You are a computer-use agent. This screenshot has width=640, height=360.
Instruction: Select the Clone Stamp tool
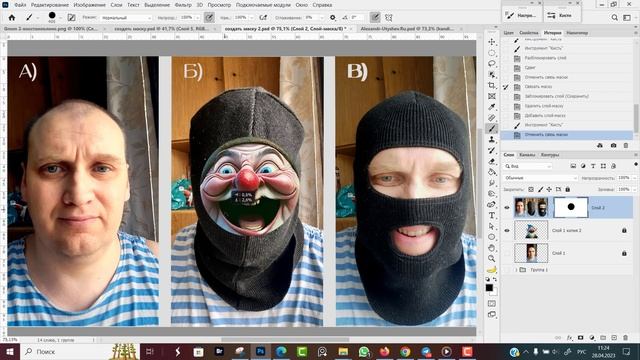point(492,140)
